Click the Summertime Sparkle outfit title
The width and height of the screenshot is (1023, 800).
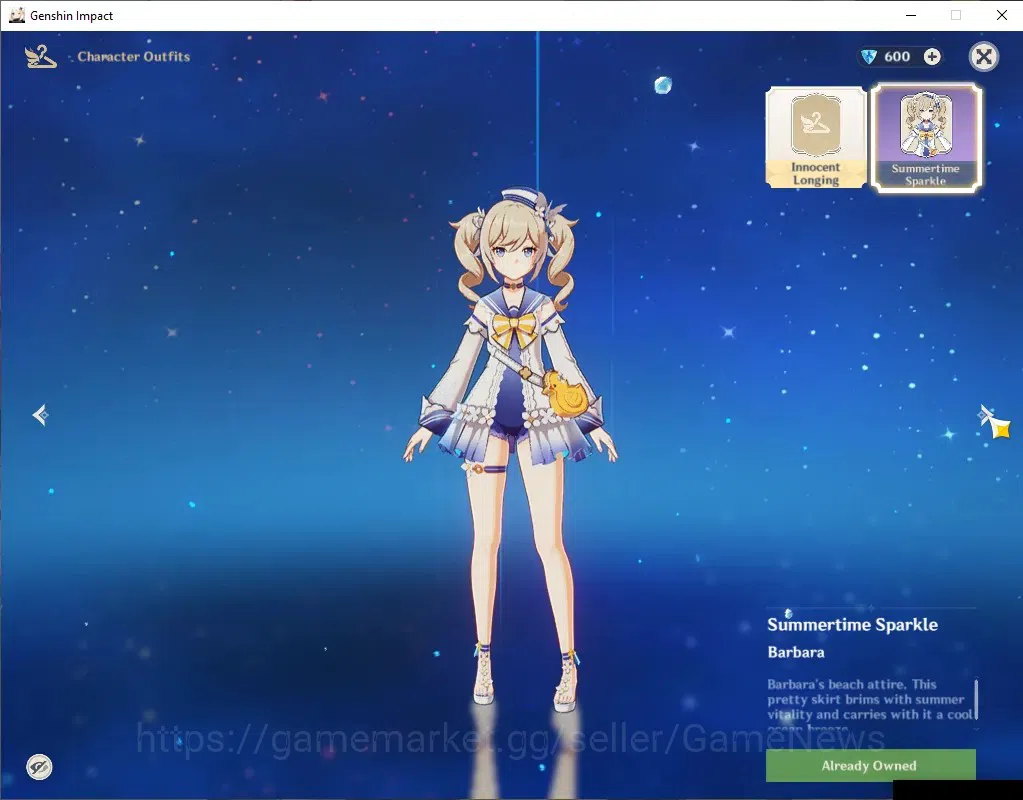(x=852, y=624)
